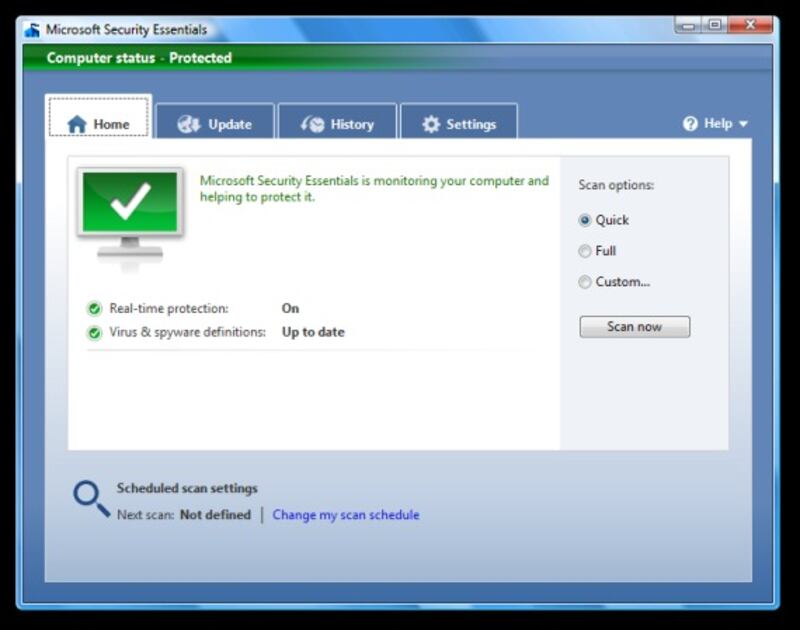Screen dimensions: 800x630
Task: Click the blue question mark Help icon
Action: [x=690, y=124]
